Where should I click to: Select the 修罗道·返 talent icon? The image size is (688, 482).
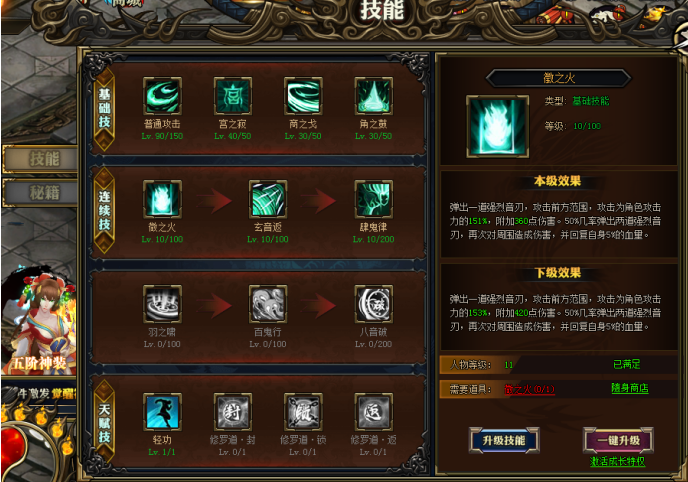373,411
